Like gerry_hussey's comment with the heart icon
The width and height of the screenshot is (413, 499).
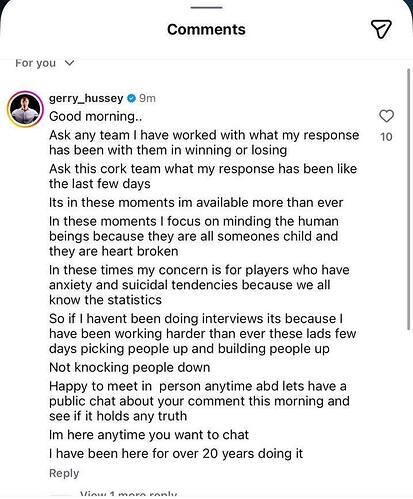pos(386,116)
